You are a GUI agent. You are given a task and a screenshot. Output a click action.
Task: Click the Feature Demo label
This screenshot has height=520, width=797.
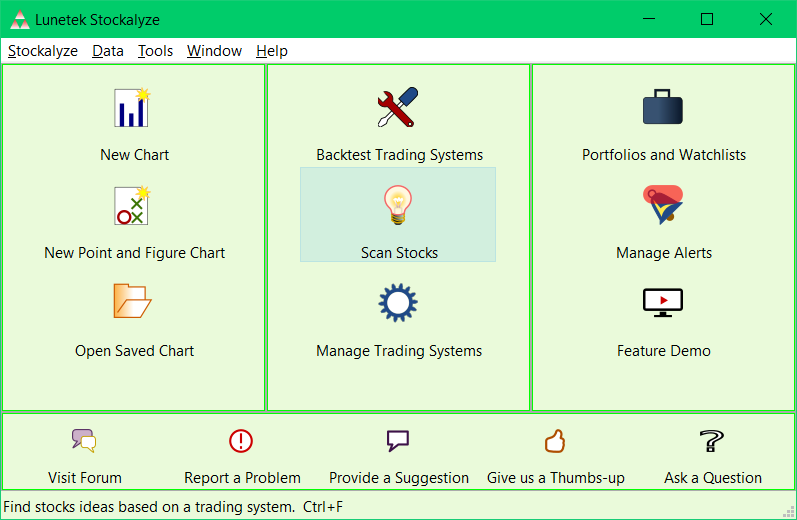click(x=664, y=351)
